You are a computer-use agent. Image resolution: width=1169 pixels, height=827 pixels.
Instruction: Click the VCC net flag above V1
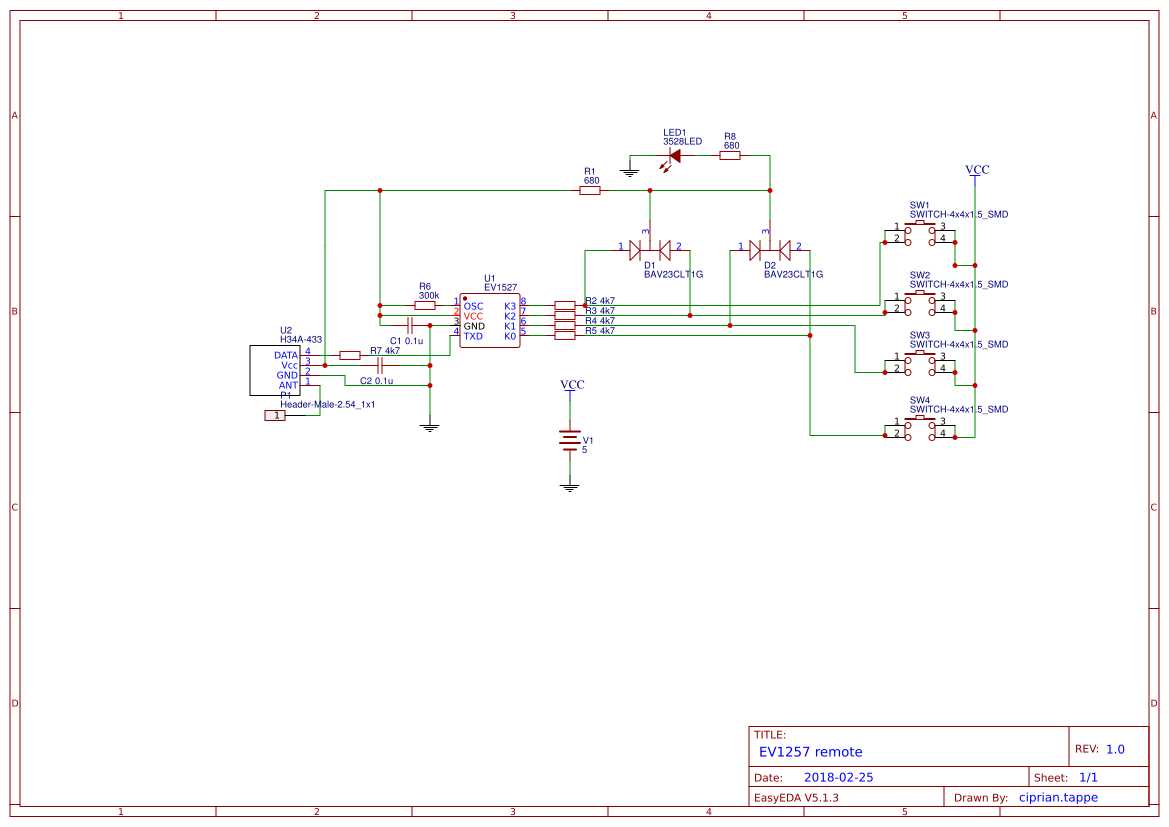[x=573, y=386]
